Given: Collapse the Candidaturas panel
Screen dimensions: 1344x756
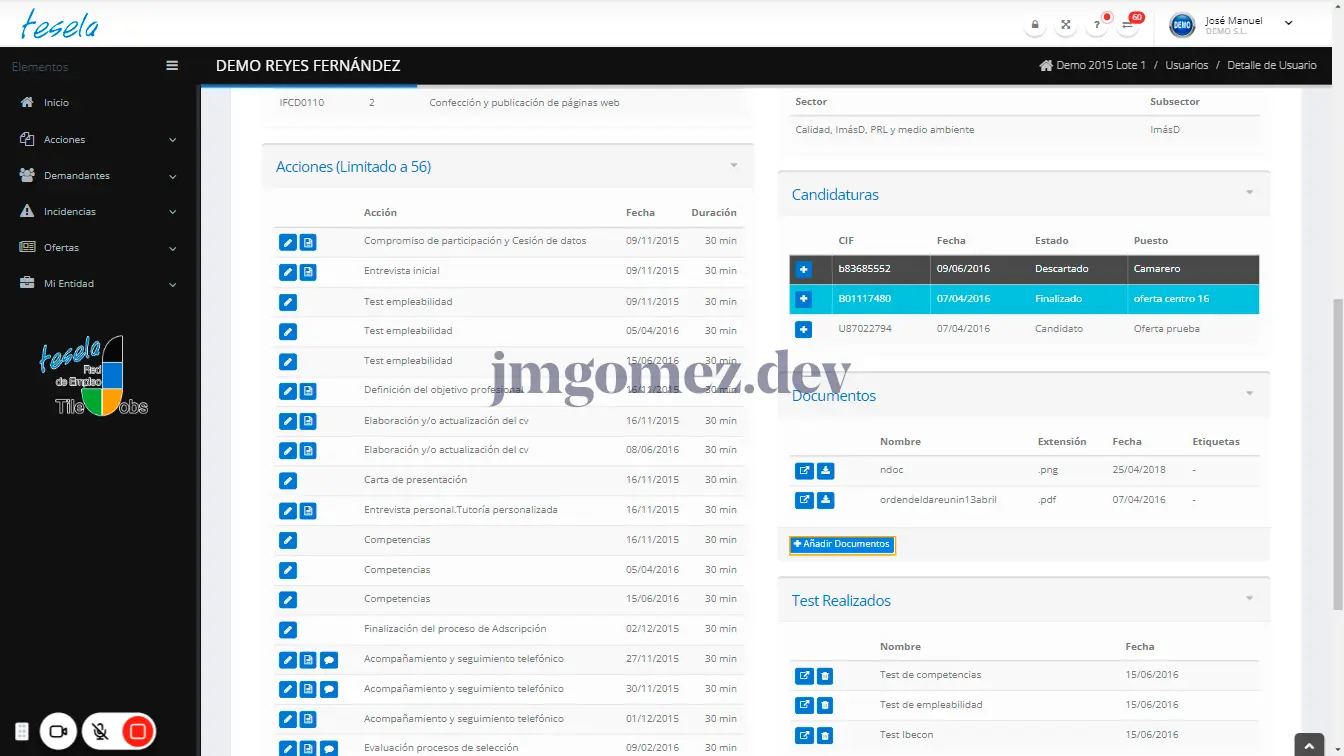Looking at the screenshot, I should coord(1249,193).
